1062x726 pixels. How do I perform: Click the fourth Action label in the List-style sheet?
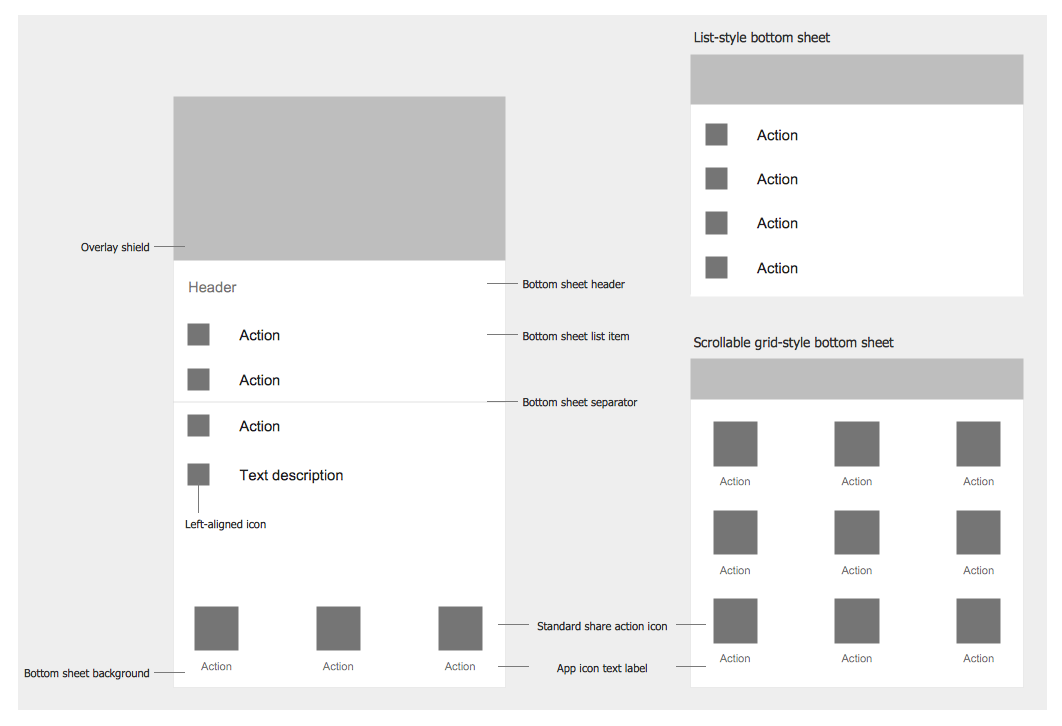[x=778, y=268]
